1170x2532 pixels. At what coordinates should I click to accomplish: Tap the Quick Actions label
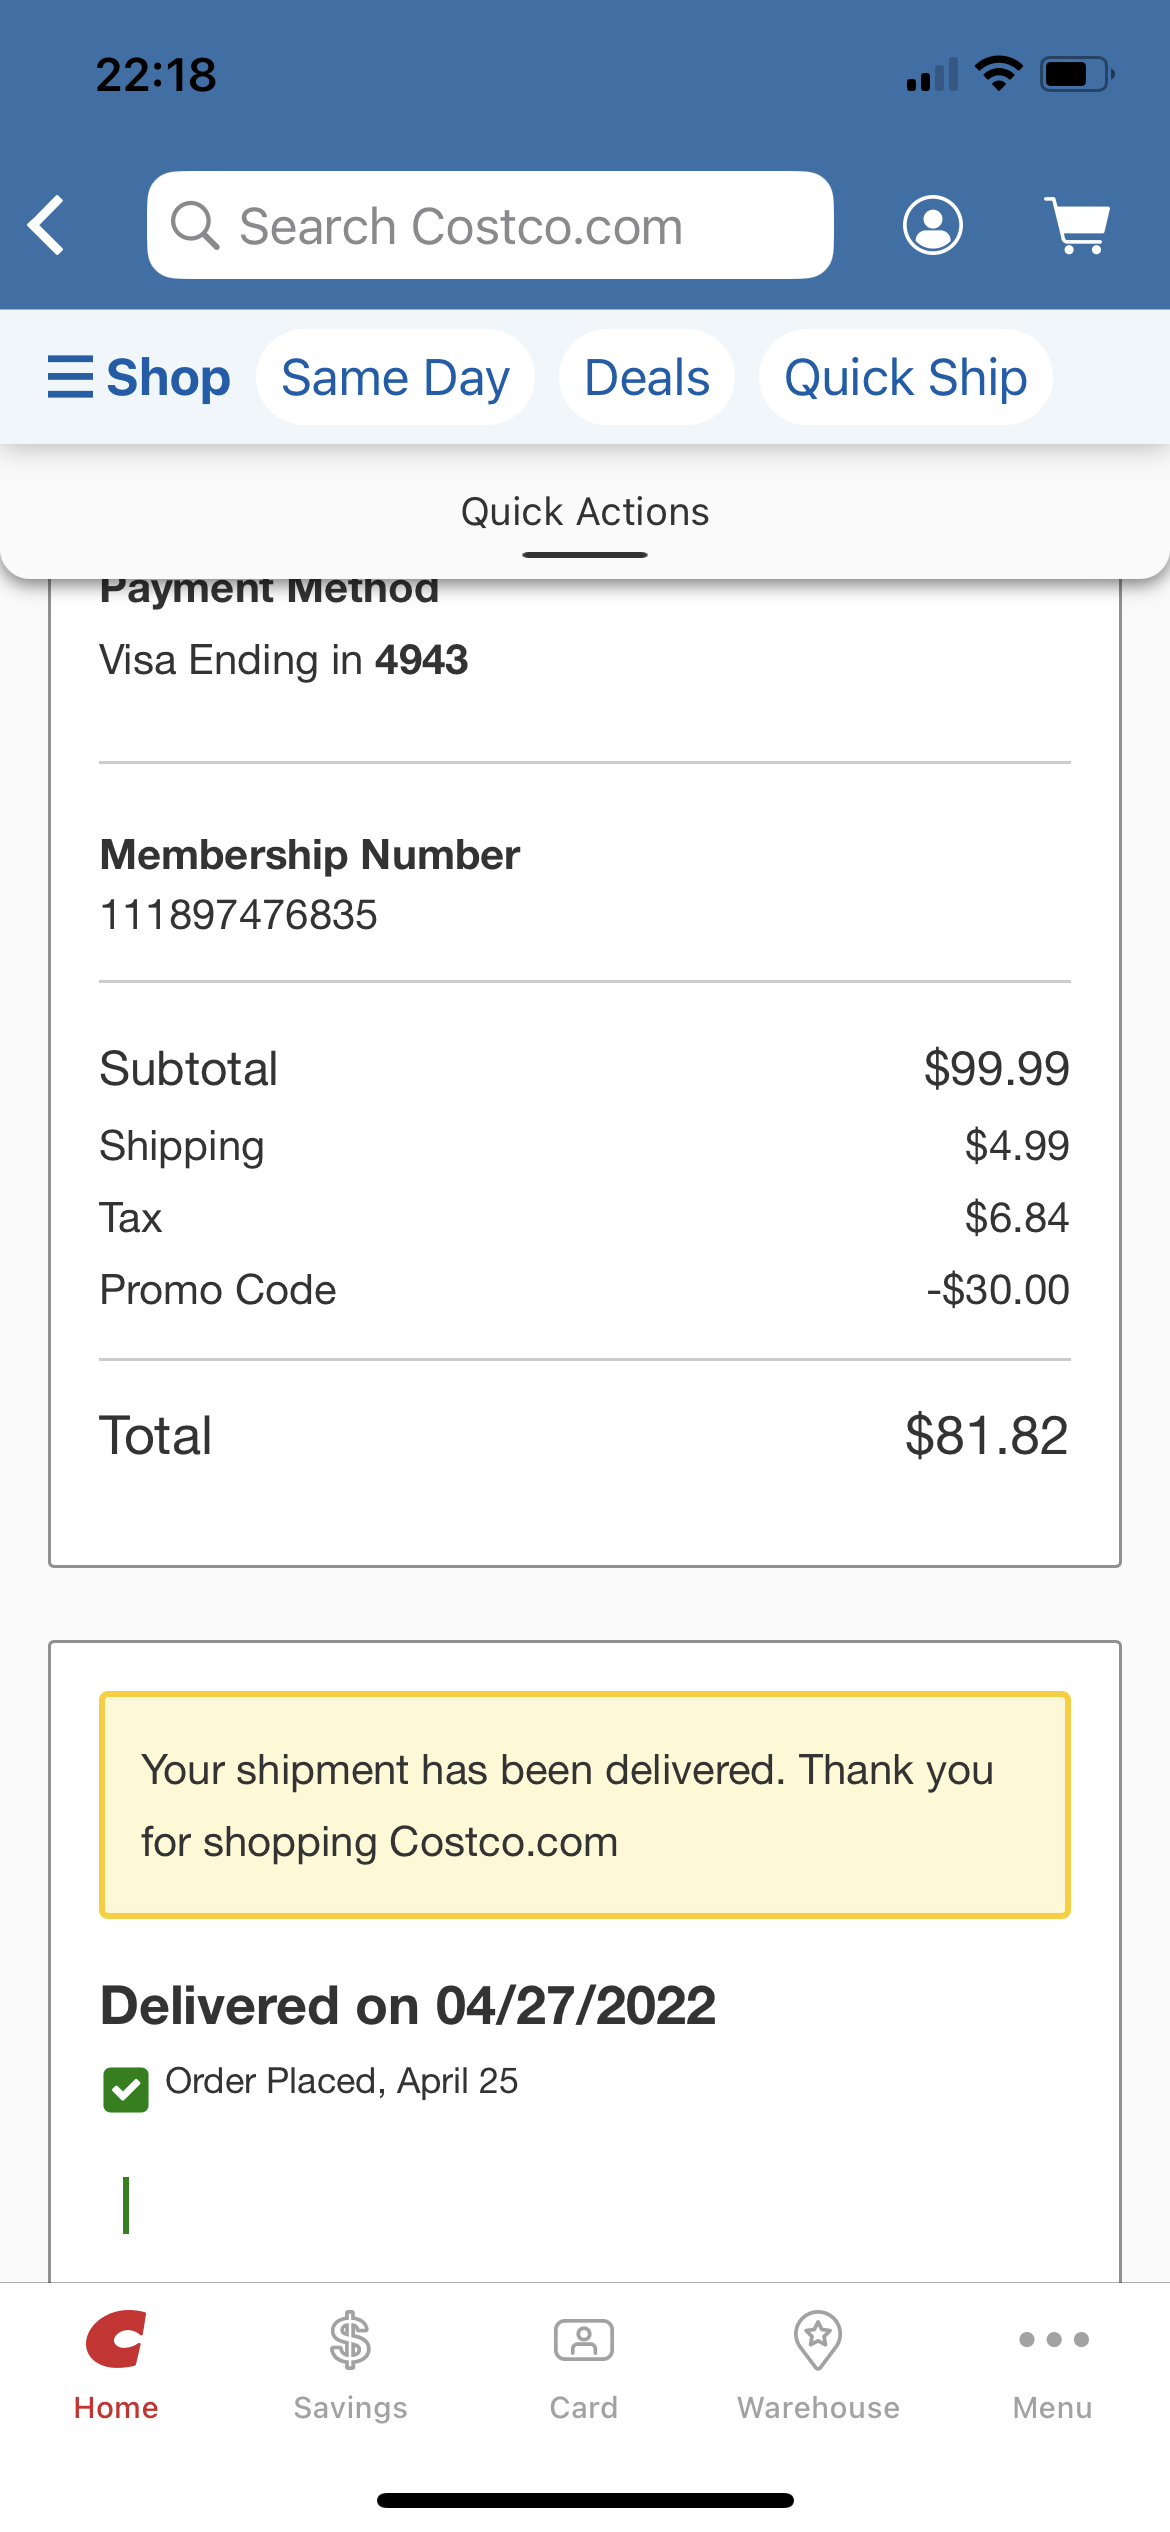pyautogui.click(x=585, y=512)
